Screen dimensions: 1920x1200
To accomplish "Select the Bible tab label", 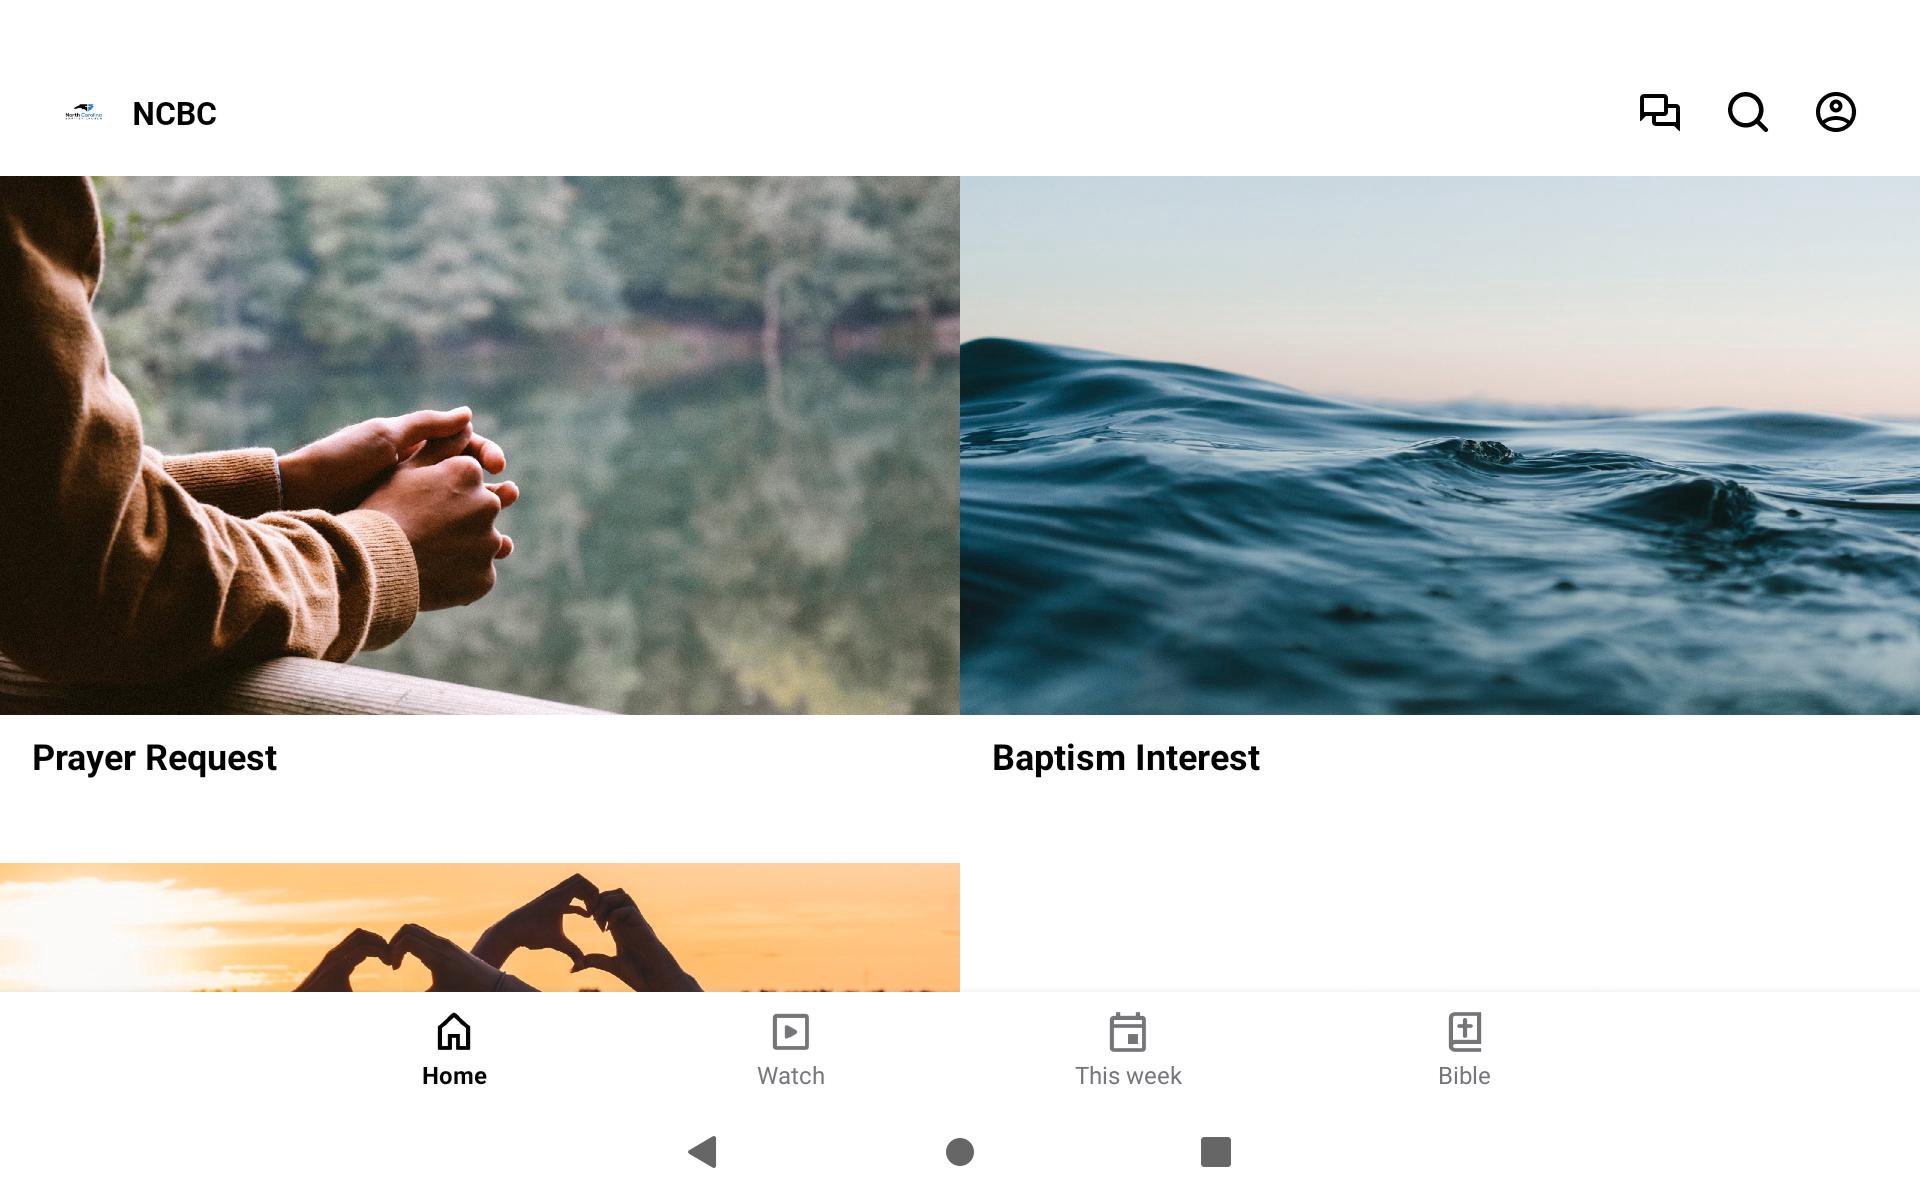I will (x=1464, y=1076).
